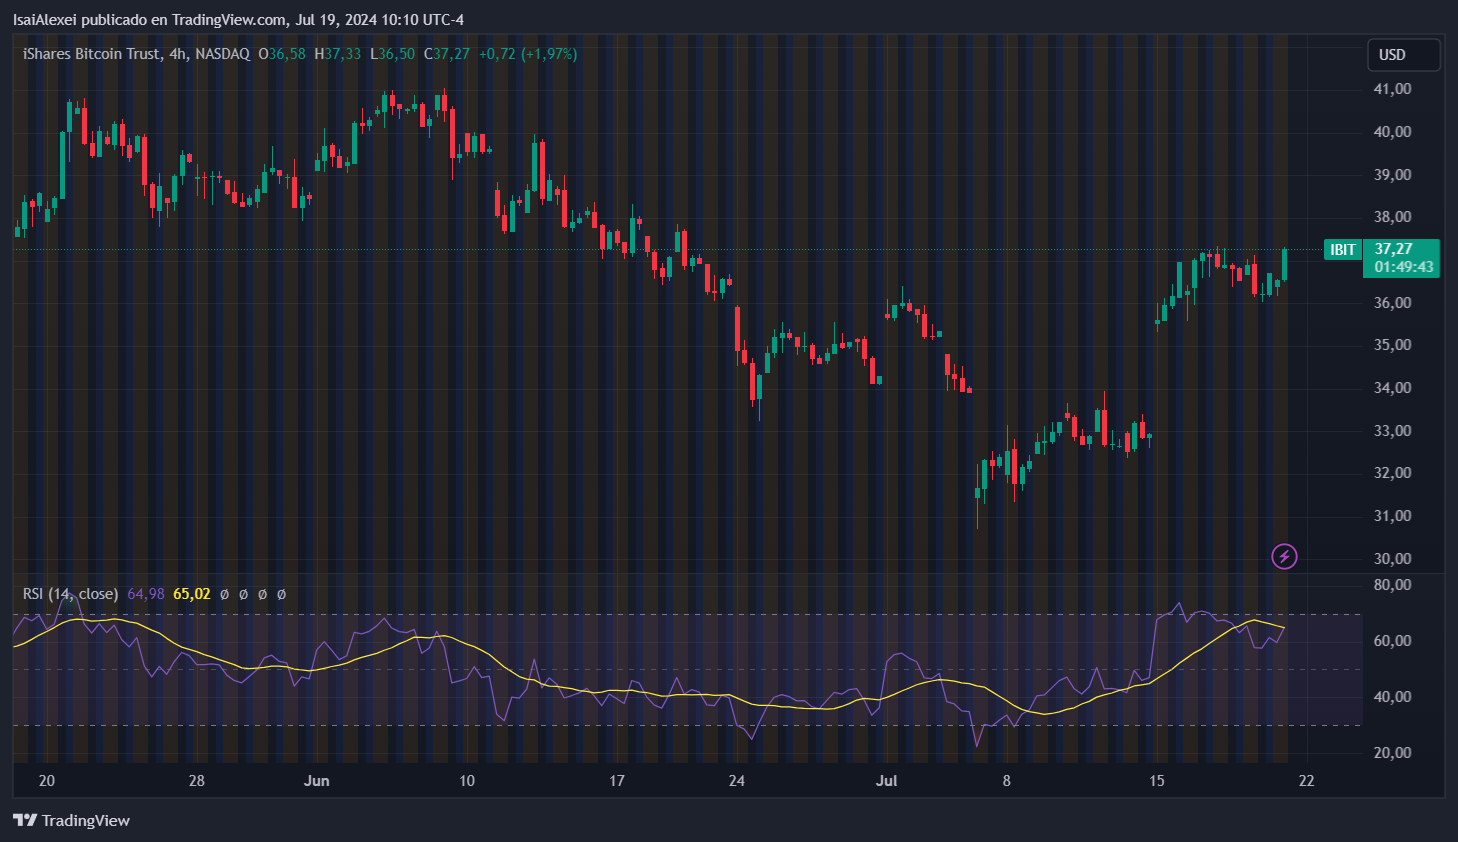Click the RSI value 64,98
The width and height of the screenshot is (1458, 842).
(x=146, y=594)
